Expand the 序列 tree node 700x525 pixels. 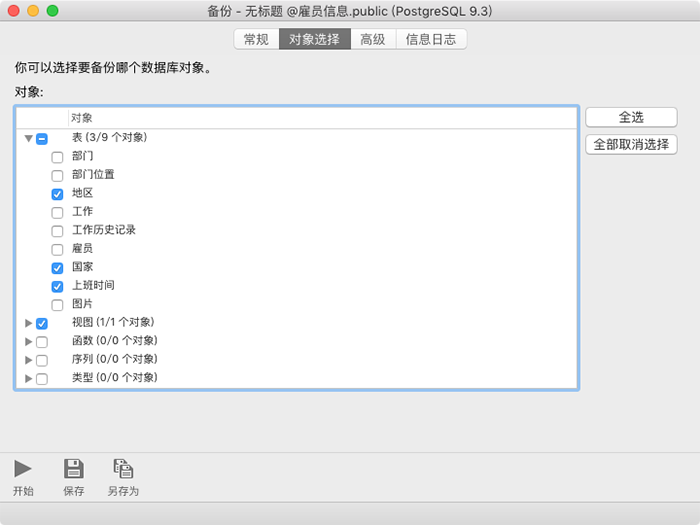pos(28,360)
